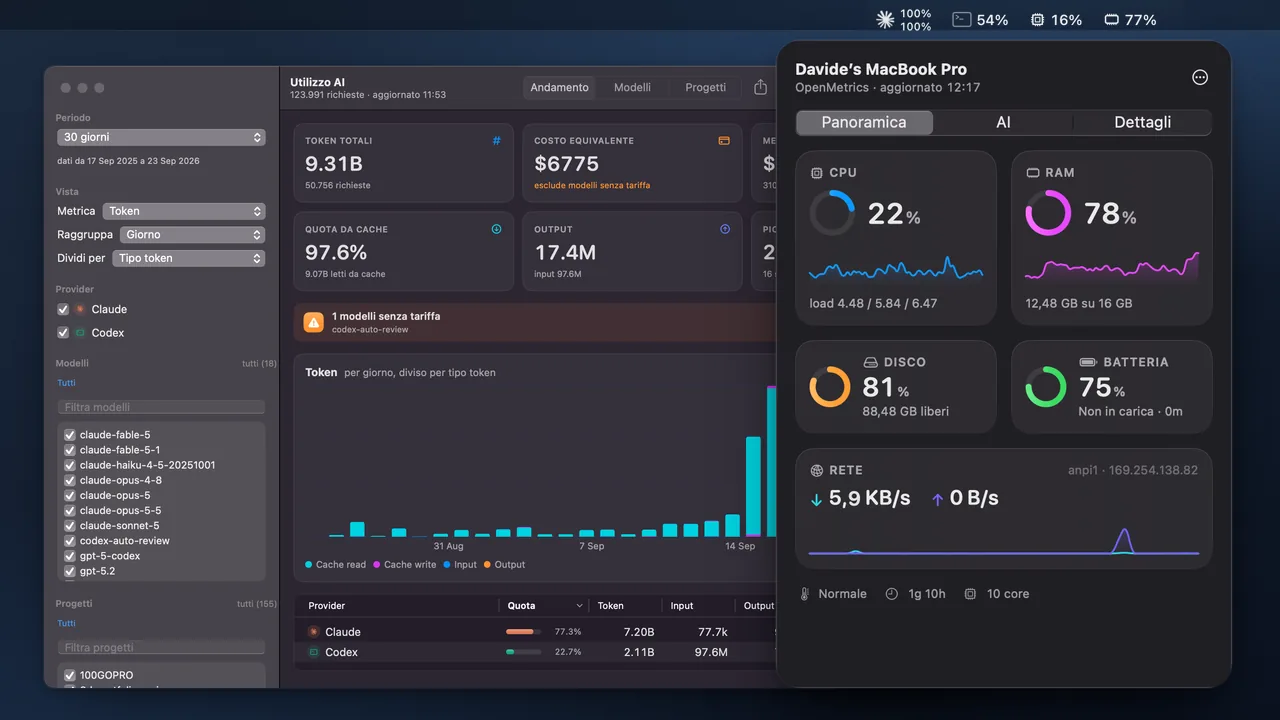Uncheck the 100GOPRO project checkbox
Image resolution: width=1280 pixels, height=720 pixels.
[x=70, y=676]
